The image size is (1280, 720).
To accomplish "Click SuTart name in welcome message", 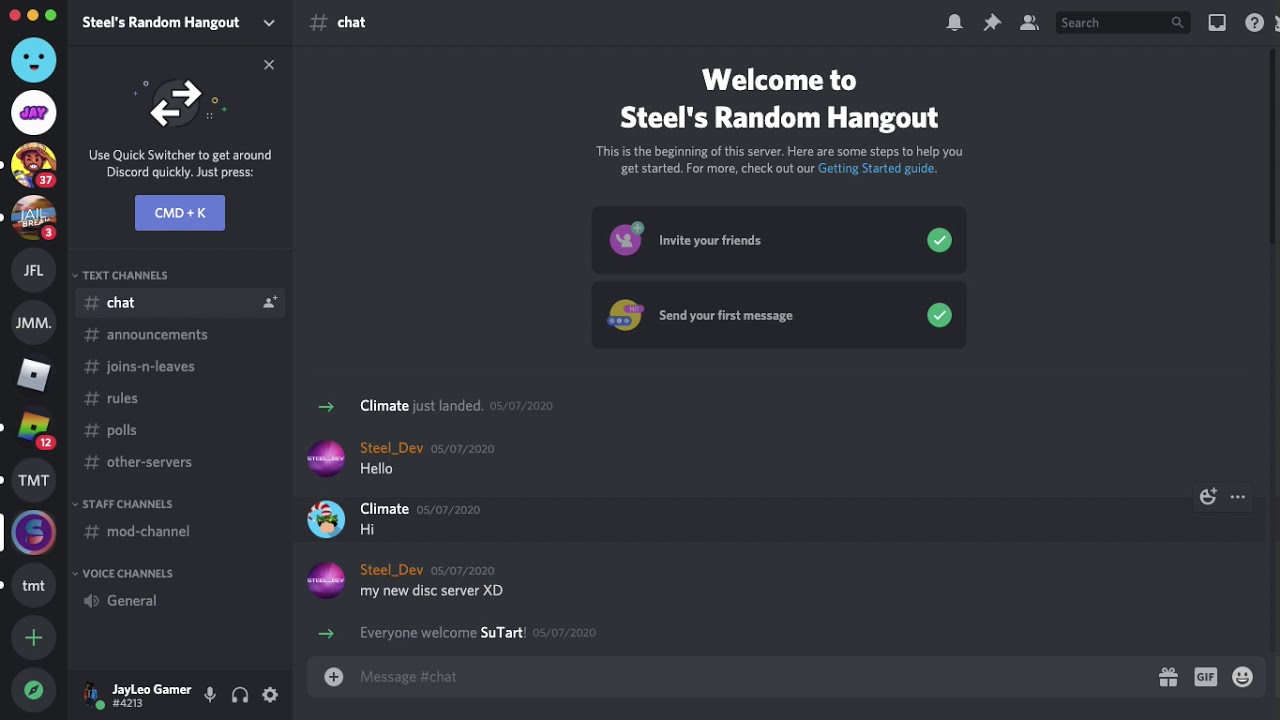I will 502,633.
